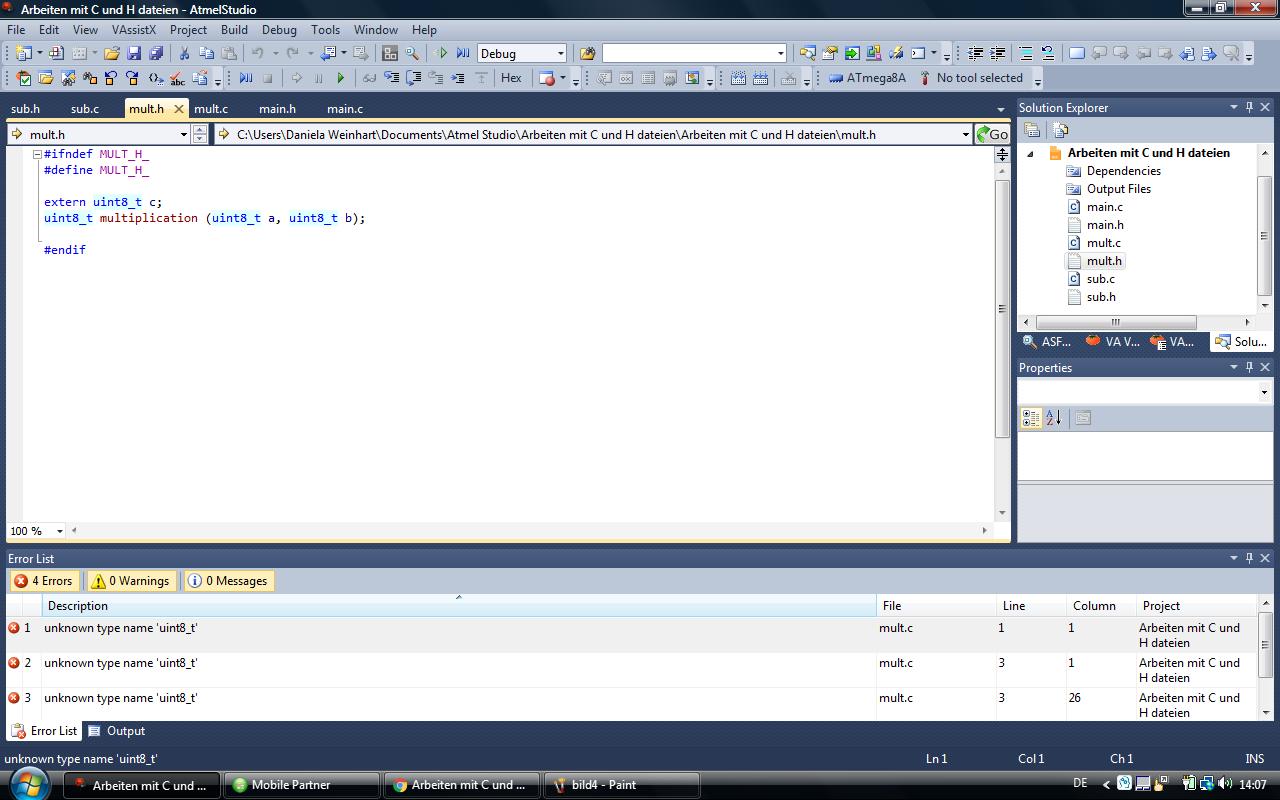Start debugging with the green play icon
Viewport: 1280px width, 800px height.
tap(441, 53)
